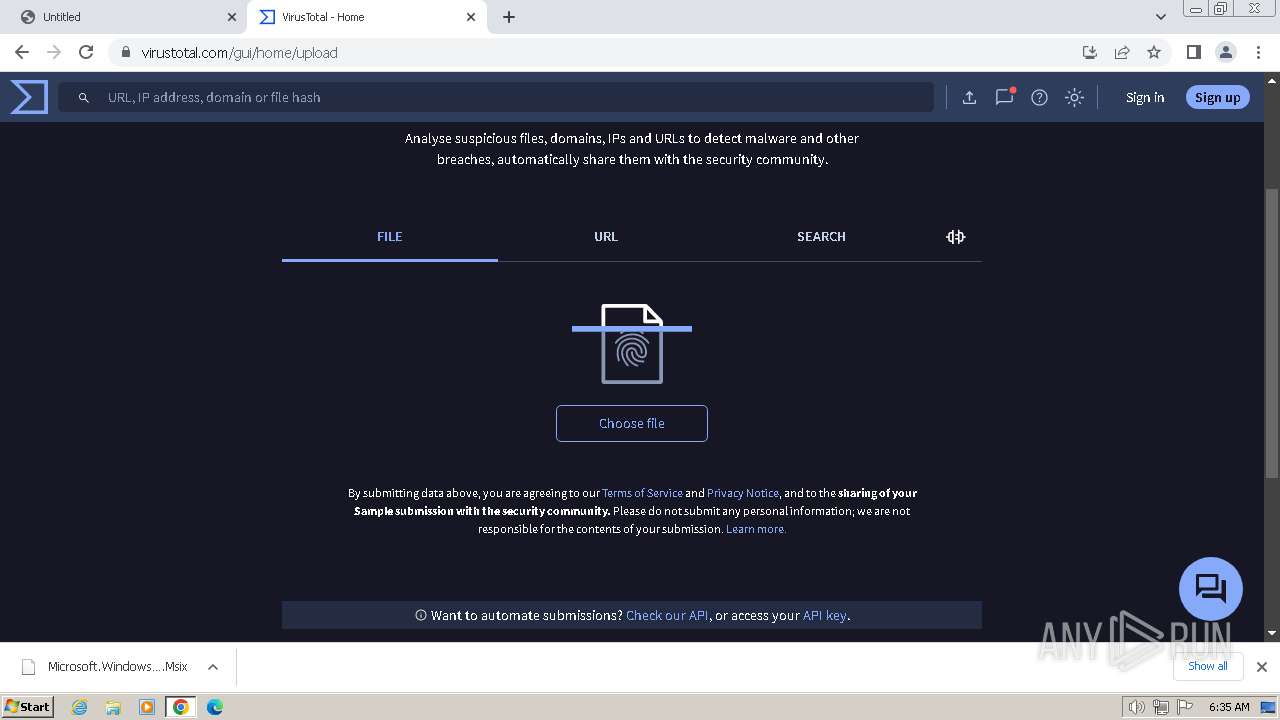Close the downloads bar
The width and height of the screenshot is (1280, 720).
1262,667
